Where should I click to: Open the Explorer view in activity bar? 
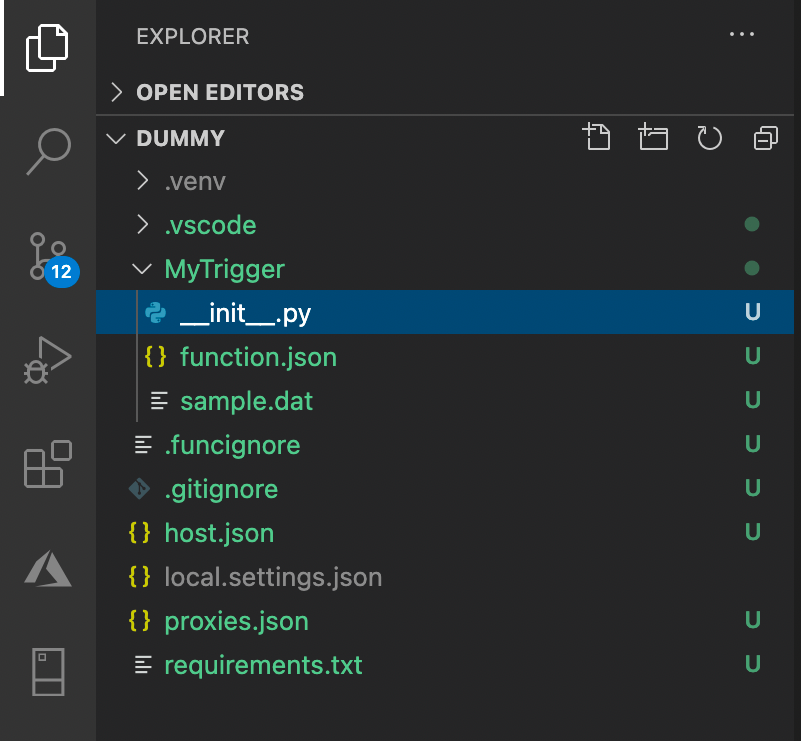pyautogui.click(x=47, y=48)
